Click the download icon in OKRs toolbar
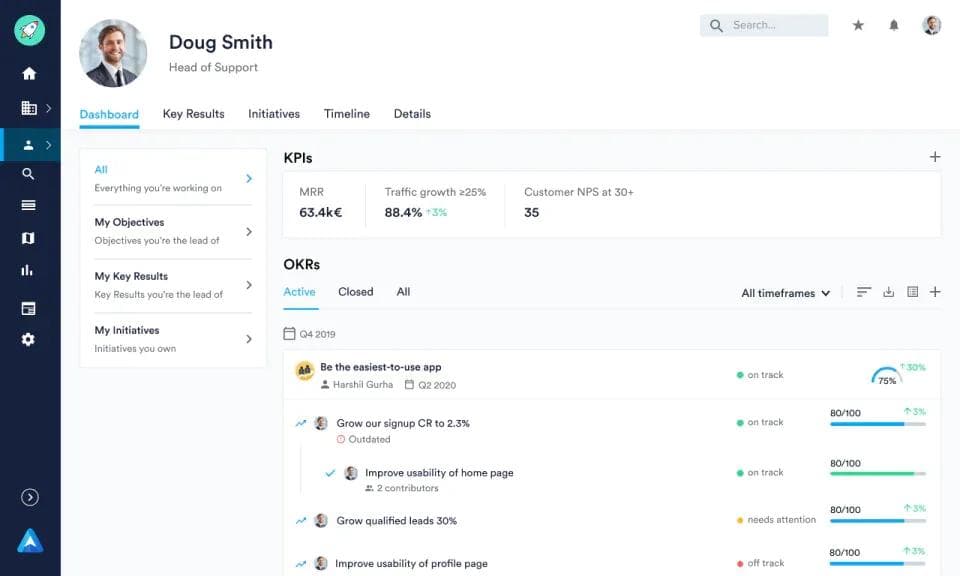The height and width of the screenshot is (576, 960). pos(888,292)
